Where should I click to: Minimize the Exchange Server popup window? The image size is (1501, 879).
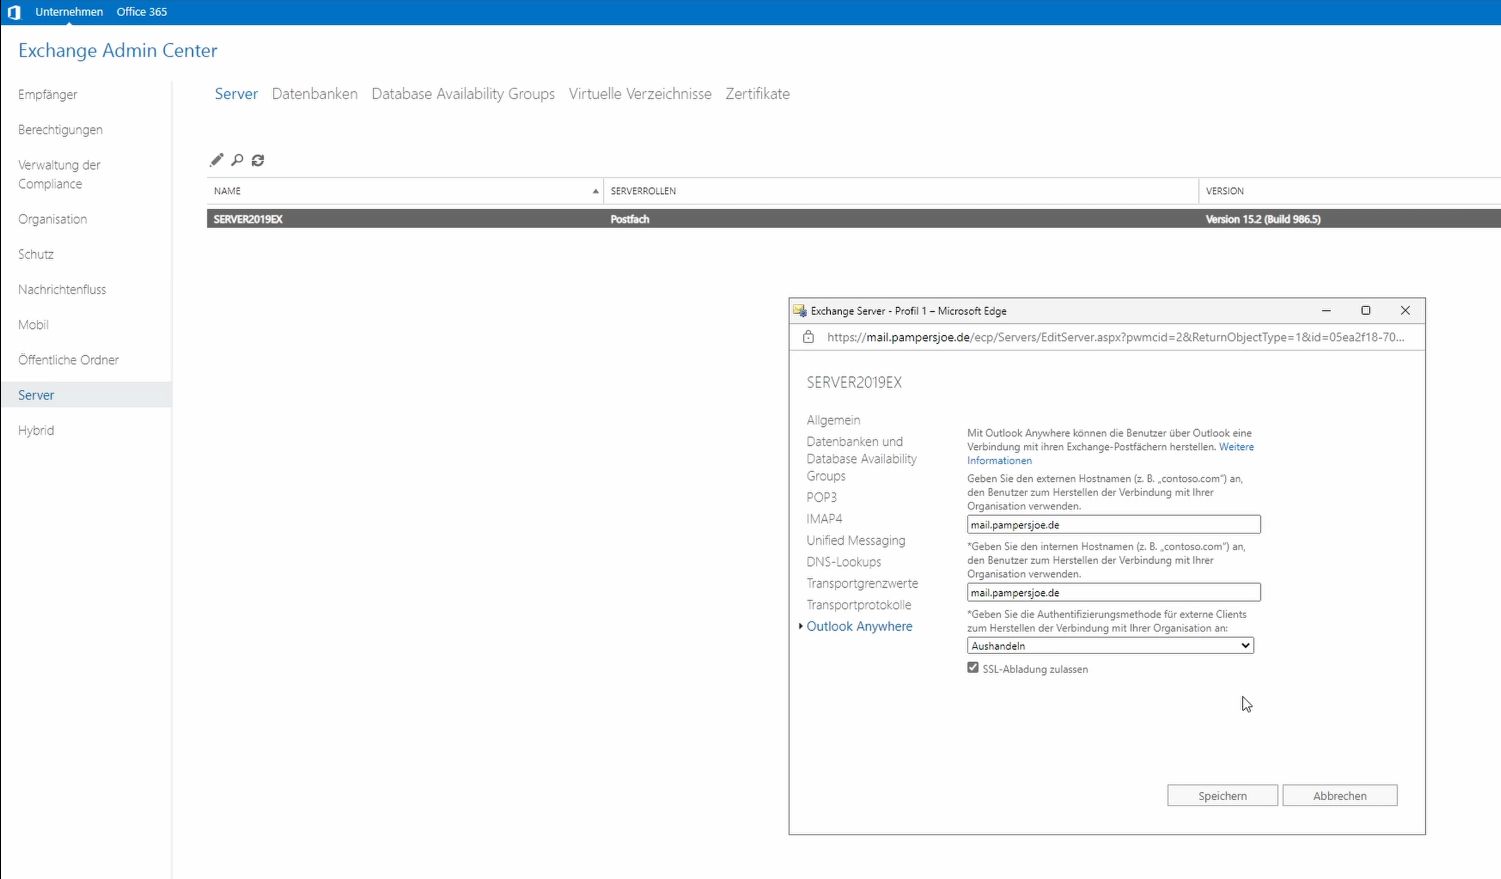click(x=1326, y=311)
